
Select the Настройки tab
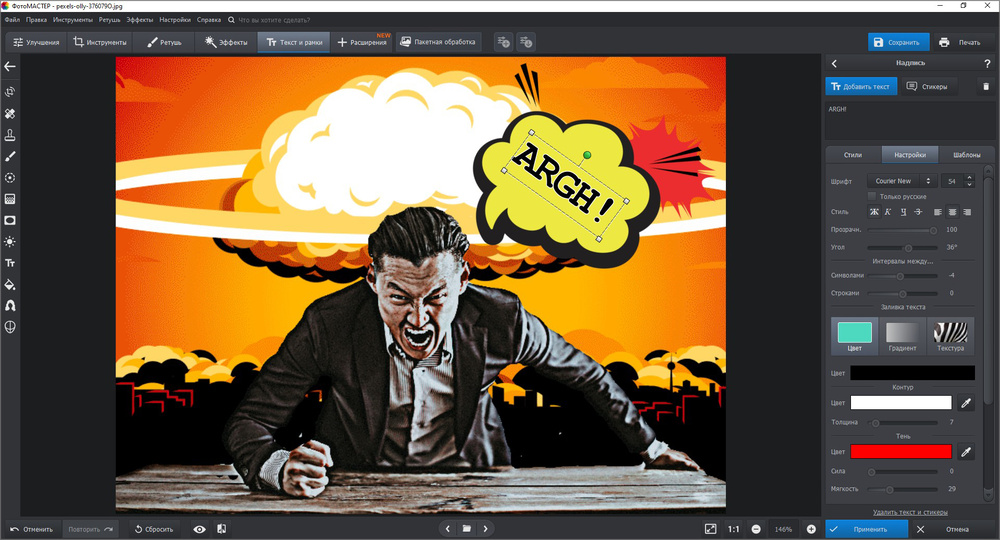coord(909,155)
